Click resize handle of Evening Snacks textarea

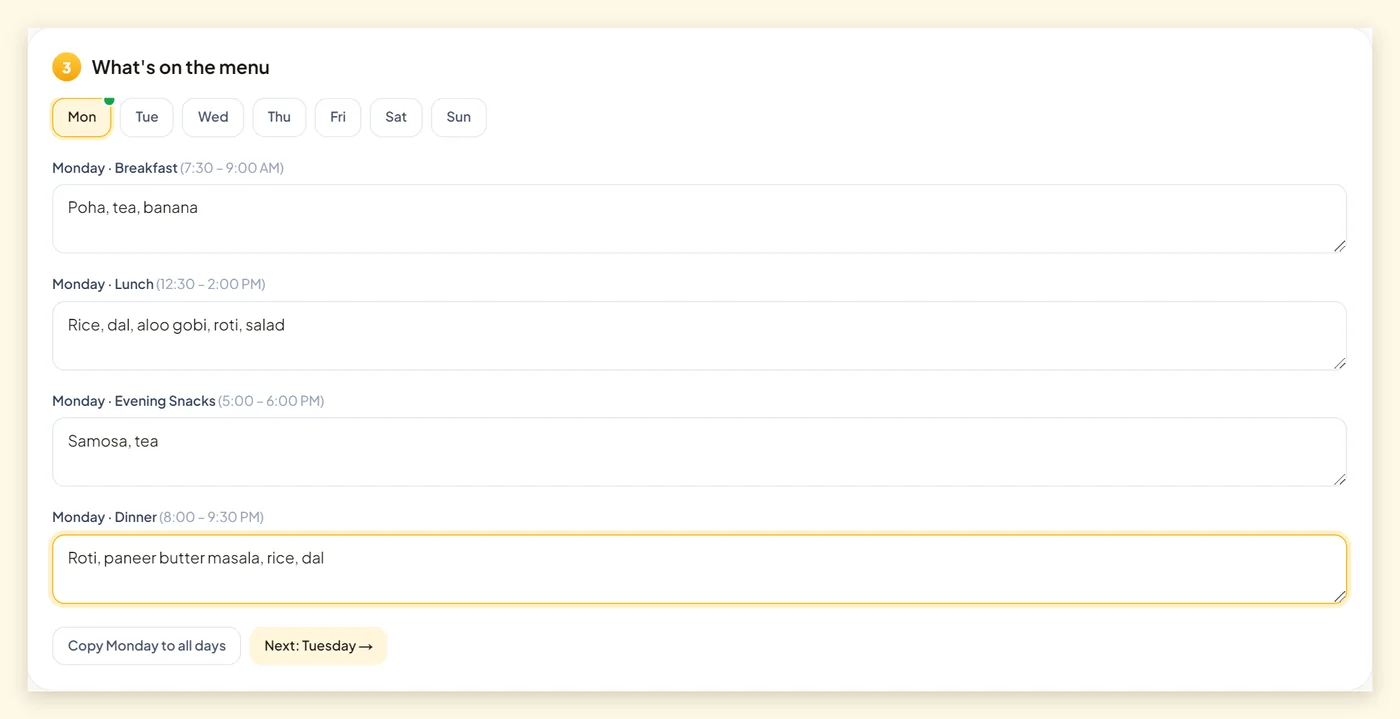click(x=1339, y=479)
